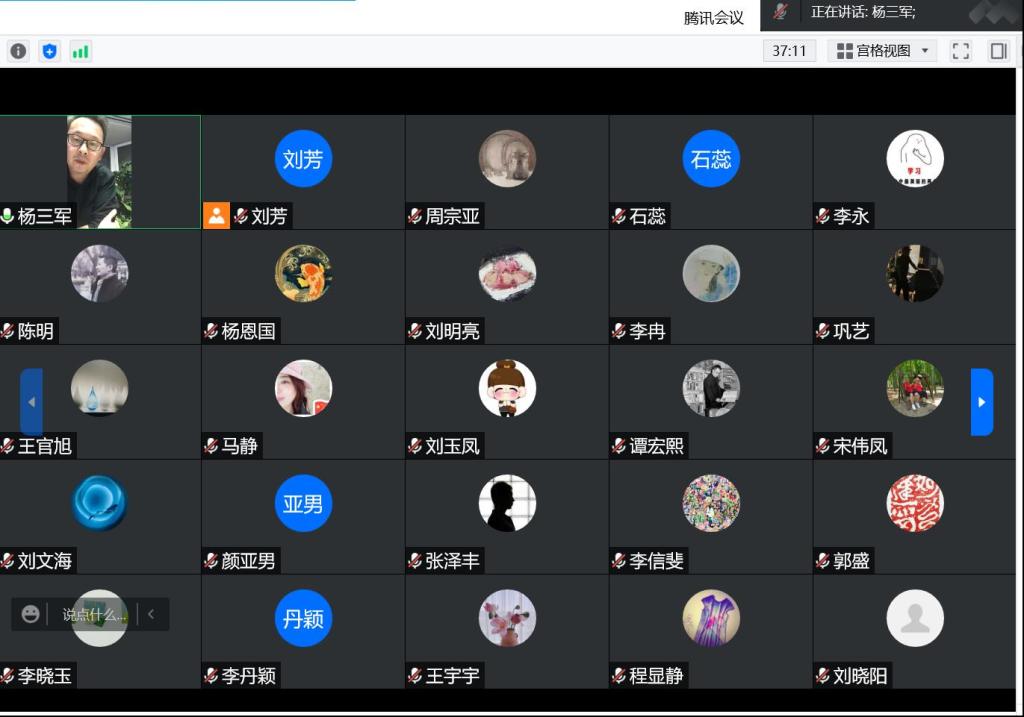1024x717 pixels.
Task: Go to next page of participants
Action: click(x=981, y=402)
